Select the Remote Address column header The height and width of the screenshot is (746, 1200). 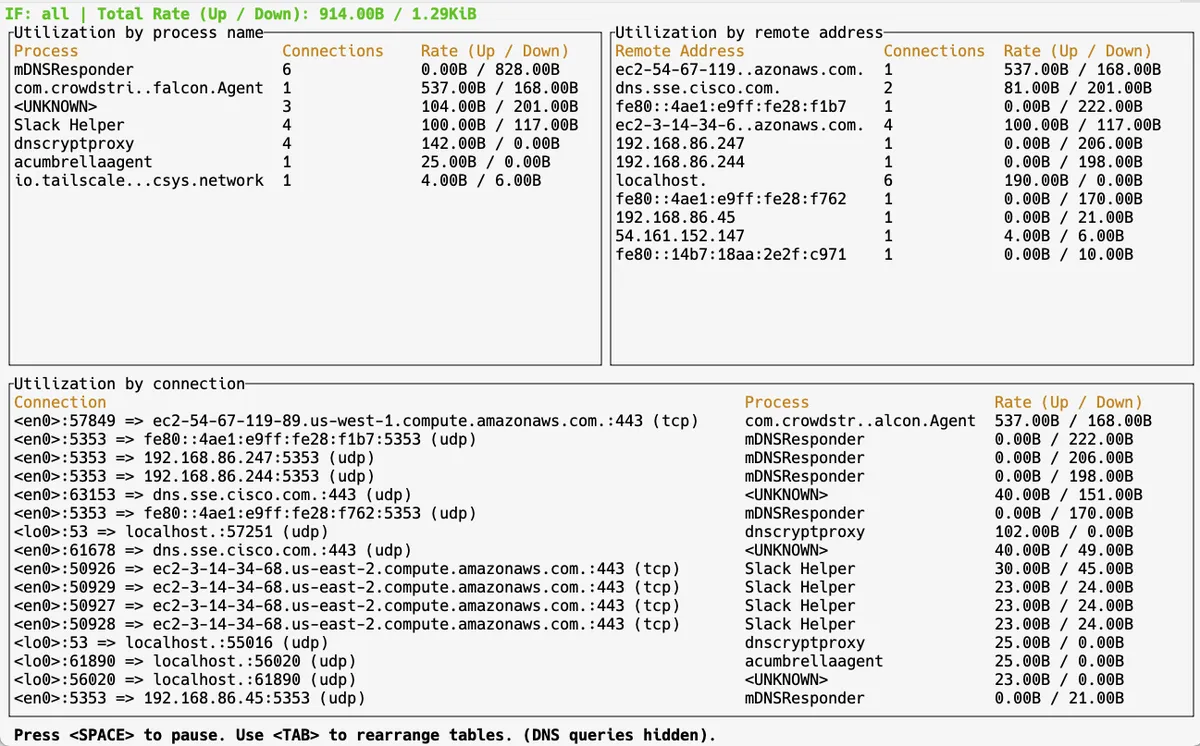click(680, 51)
